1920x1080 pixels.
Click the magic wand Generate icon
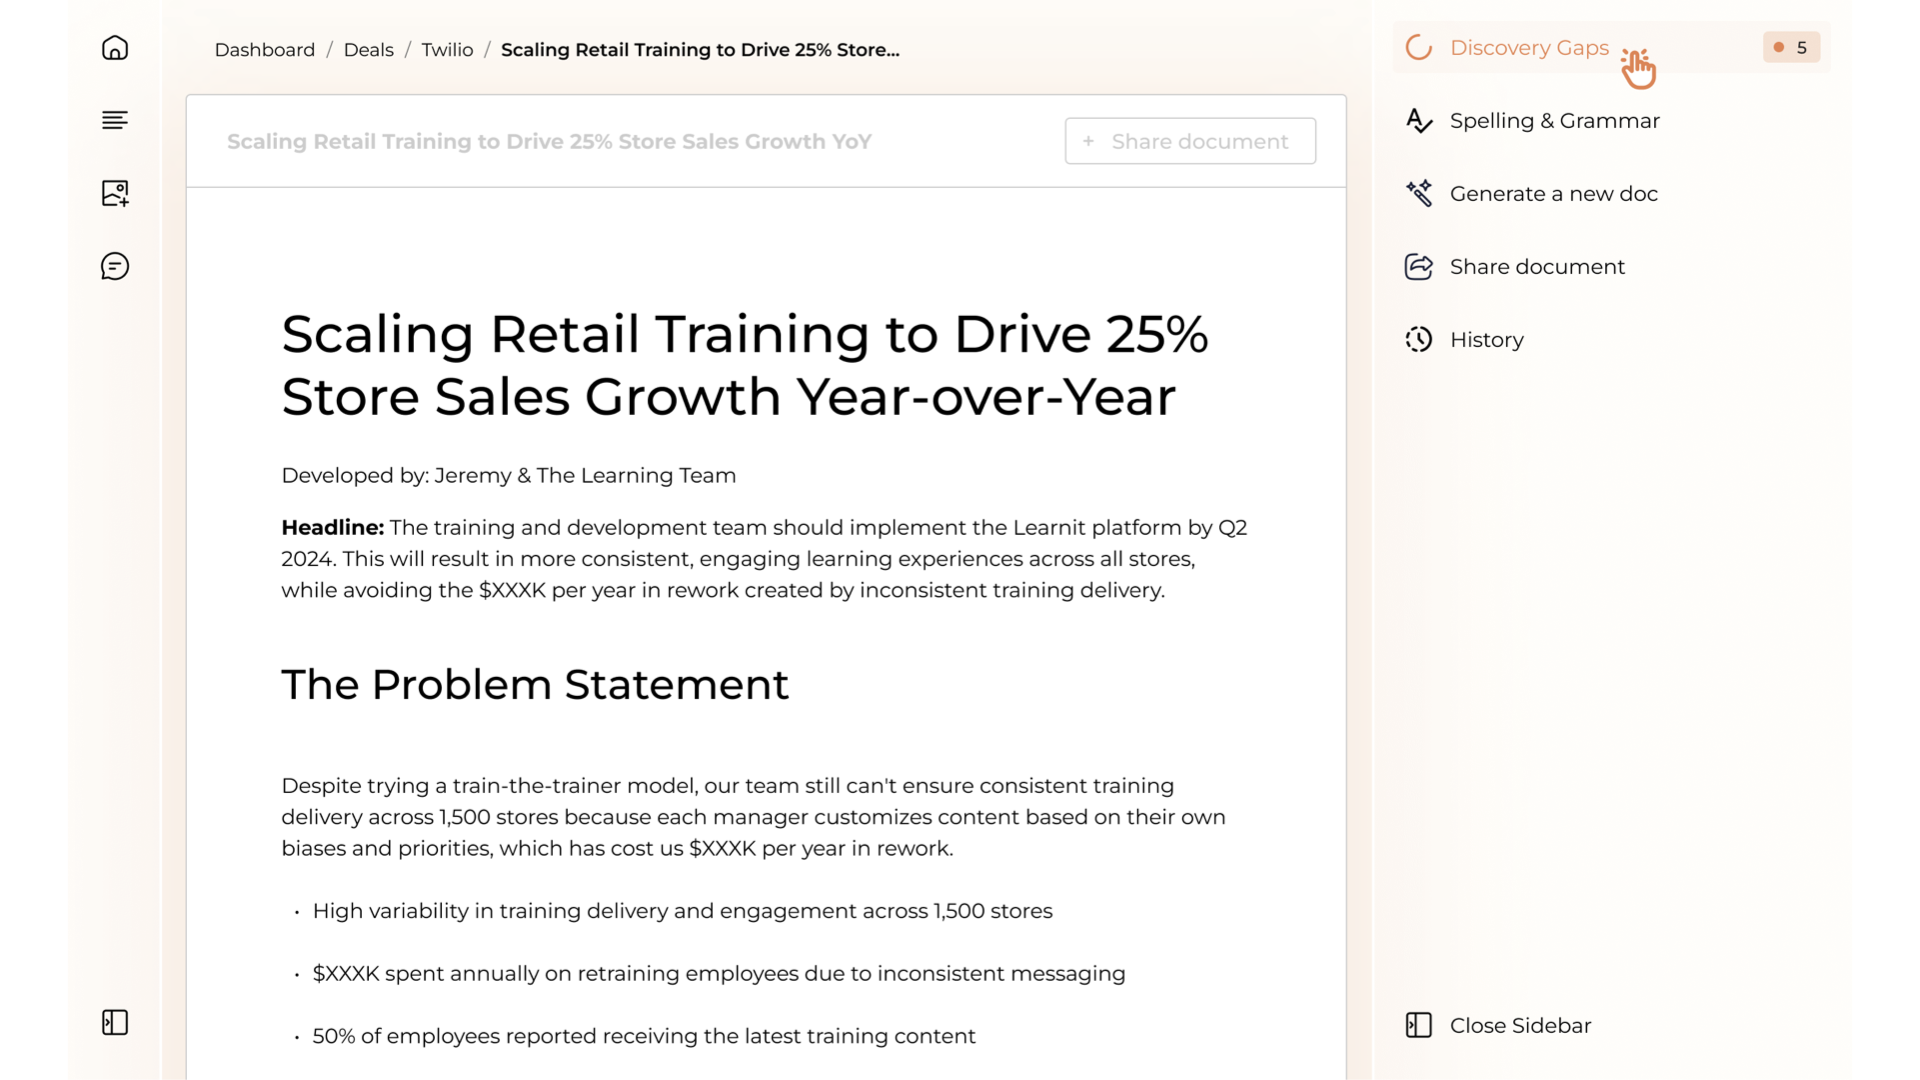(x=1418, y=193)
